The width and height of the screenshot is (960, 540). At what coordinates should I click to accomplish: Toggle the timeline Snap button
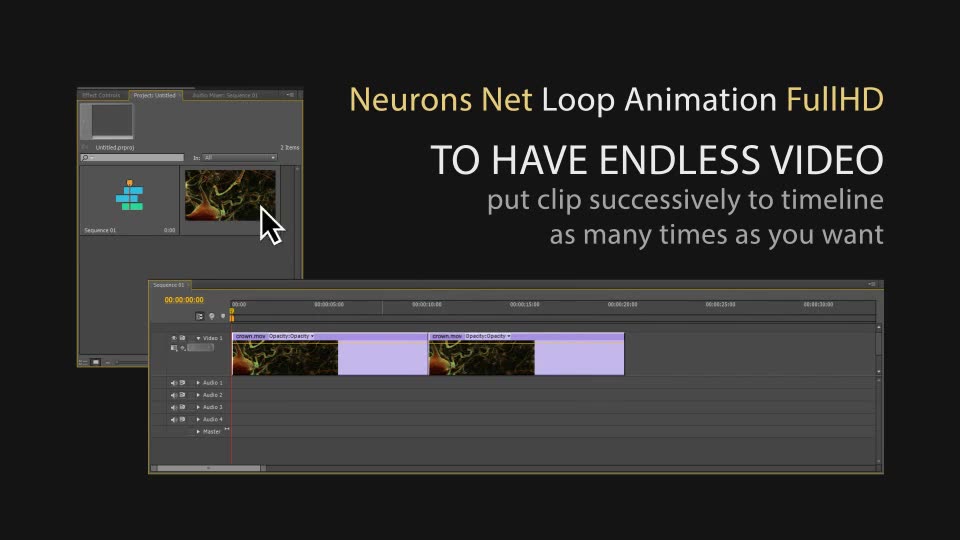click(x=200, y=316)
